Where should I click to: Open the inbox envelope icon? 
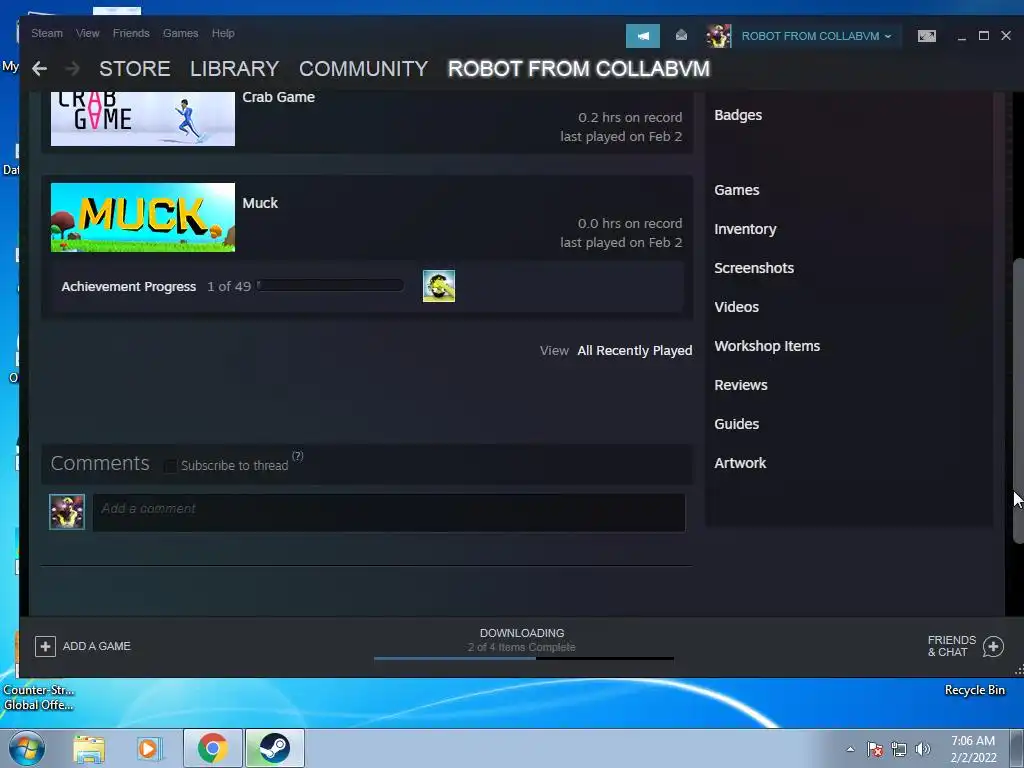coord(681,35)
